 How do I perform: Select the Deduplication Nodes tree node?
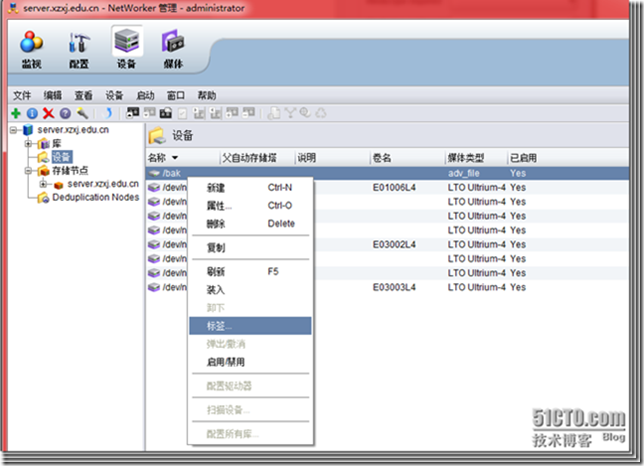click(x=96, y=197)
